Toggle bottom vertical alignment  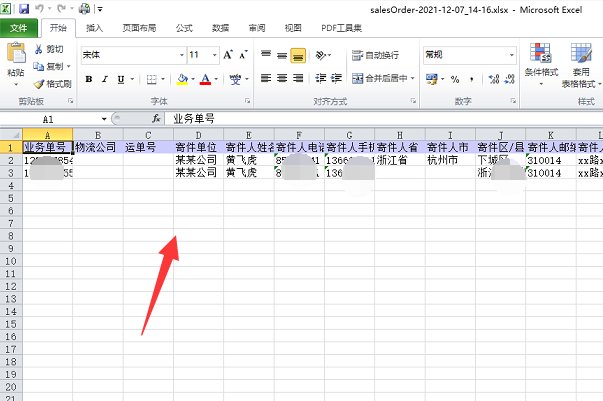[298, 56]
